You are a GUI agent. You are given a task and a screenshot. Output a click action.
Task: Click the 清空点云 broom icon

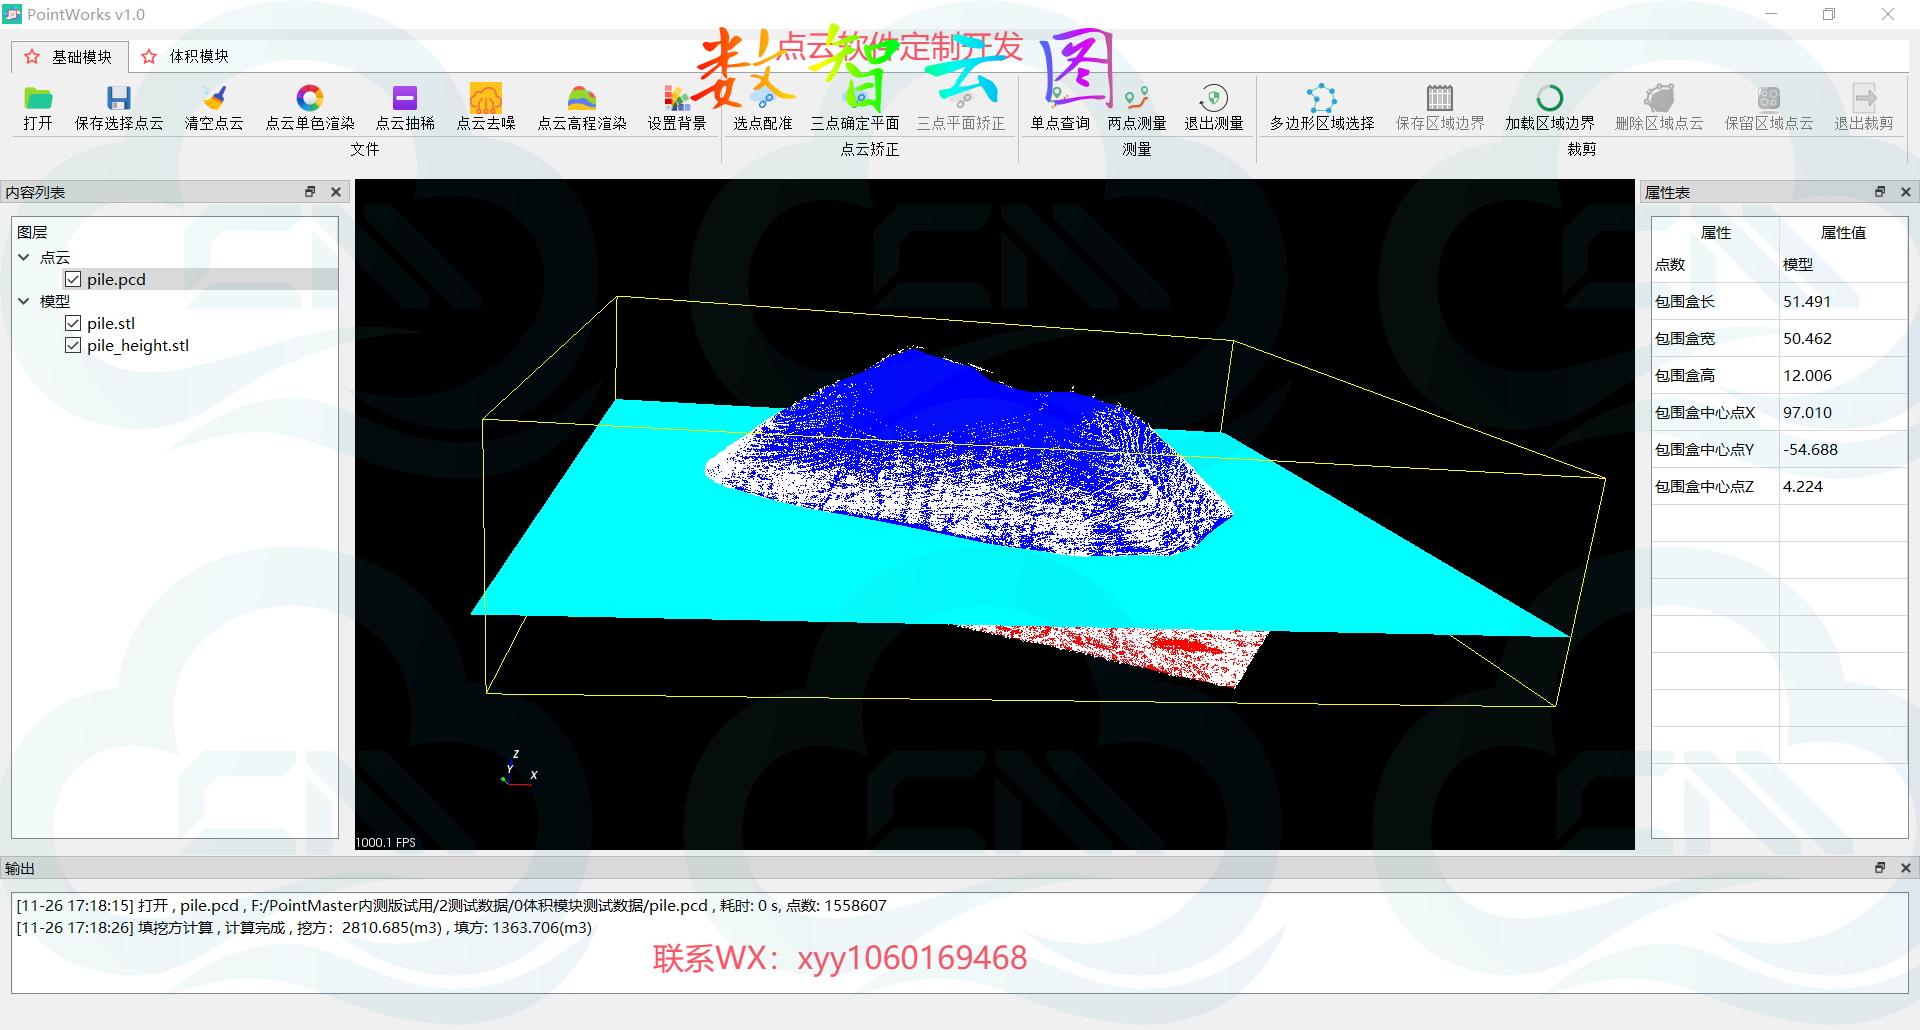click(x=214, y=99)
